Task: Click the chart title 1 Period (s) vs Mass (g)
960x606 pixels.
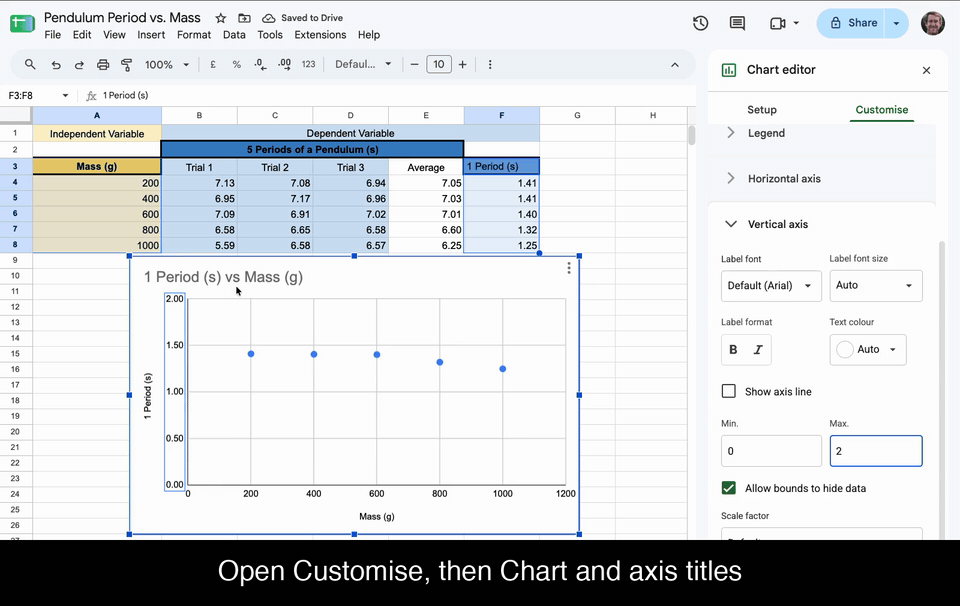Action: pyautogui.click(x=223, y=277)
